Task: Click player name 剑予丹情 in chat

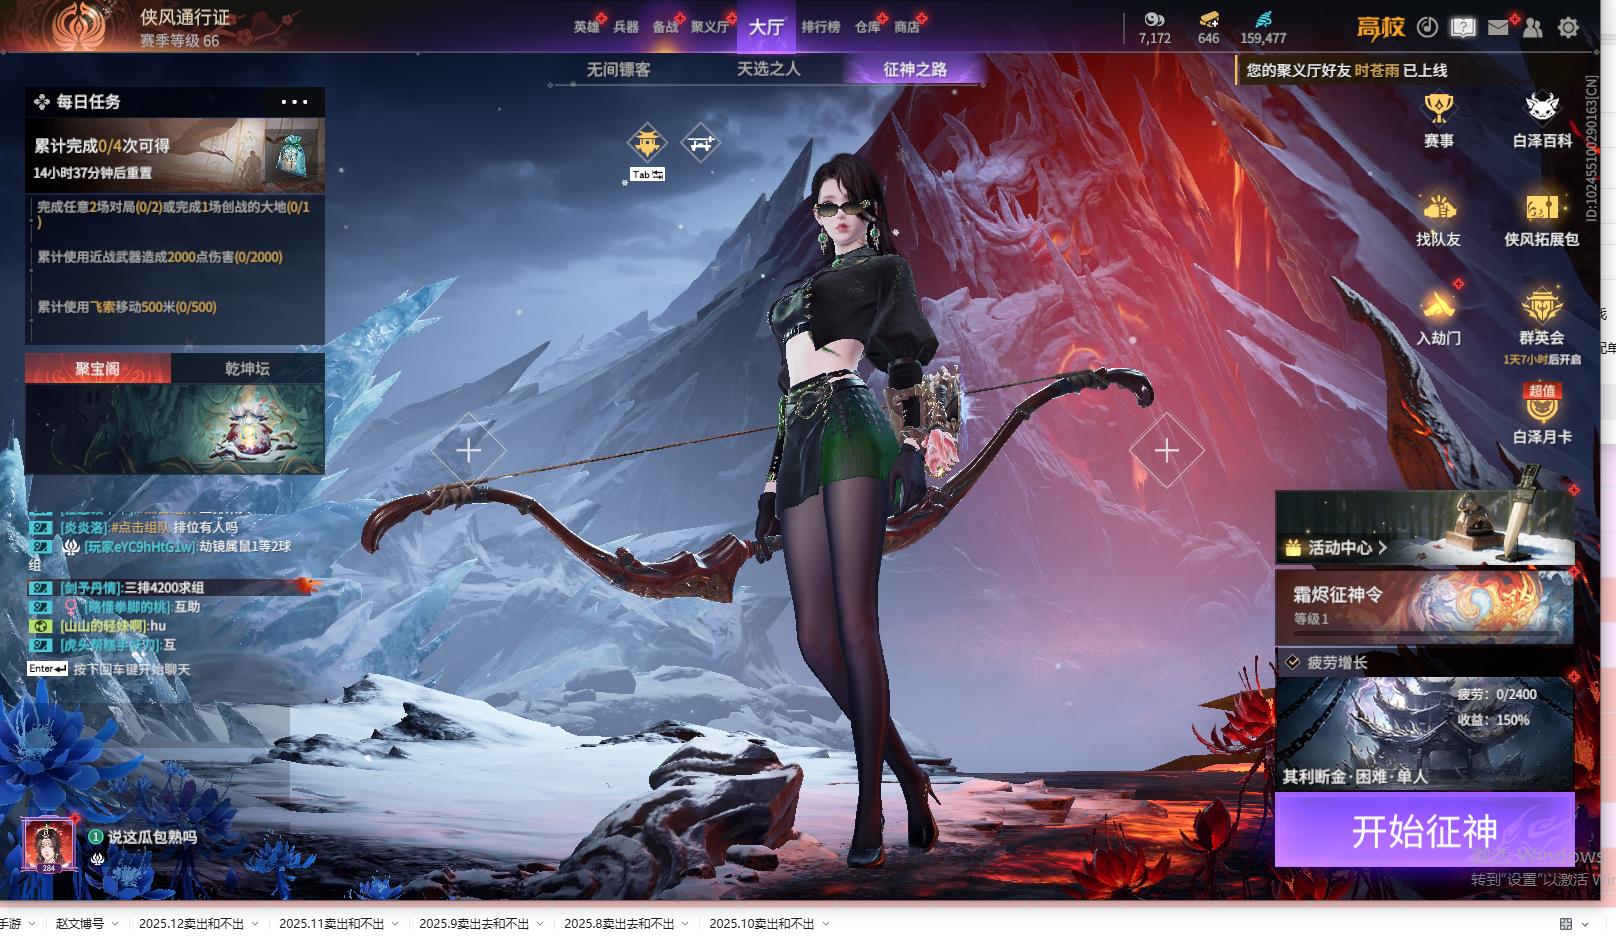Action: [x=89, y=587]
